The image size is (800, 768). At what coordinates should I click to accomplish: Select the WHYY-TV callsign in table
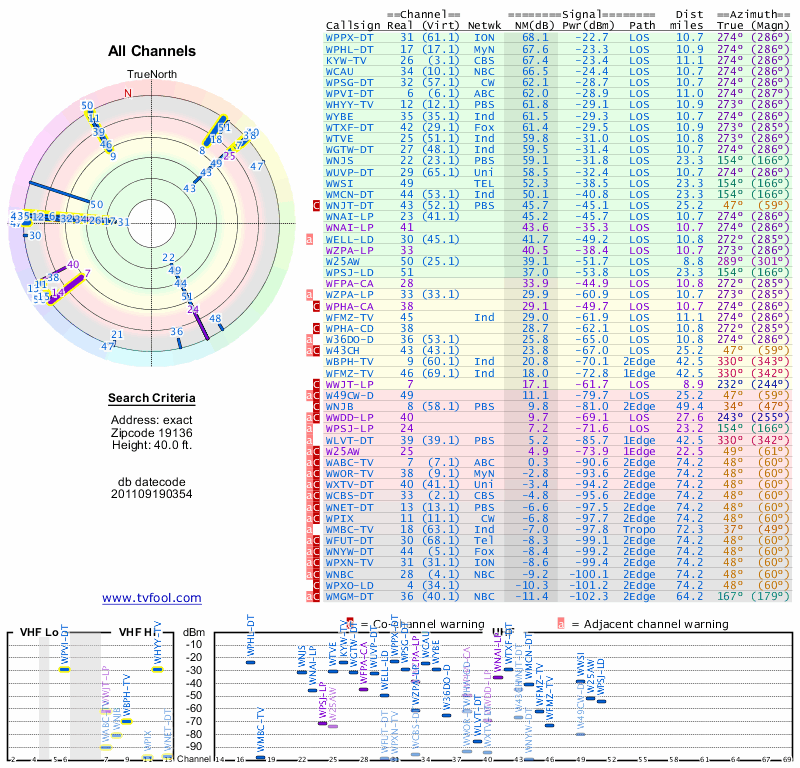(349, 105)
